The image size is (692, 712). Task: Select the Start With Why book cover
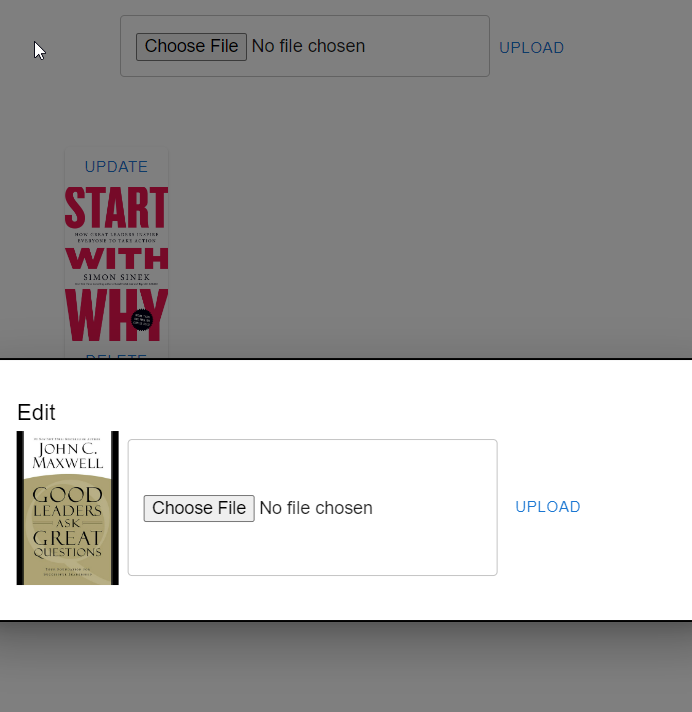coord(116,263)
